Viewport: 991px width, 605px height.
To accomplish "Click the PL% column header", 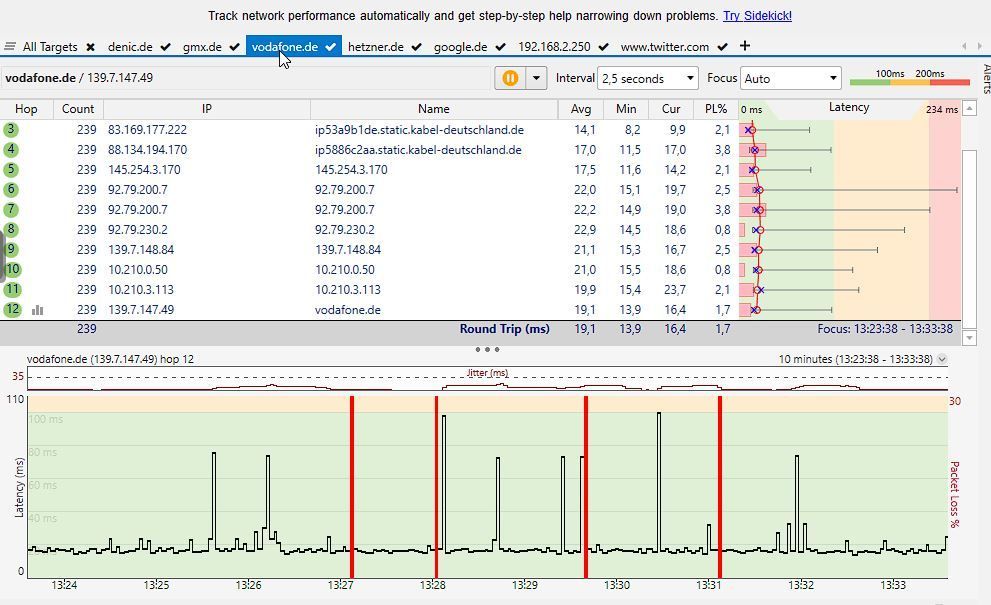I will click(x=715, y=109).
